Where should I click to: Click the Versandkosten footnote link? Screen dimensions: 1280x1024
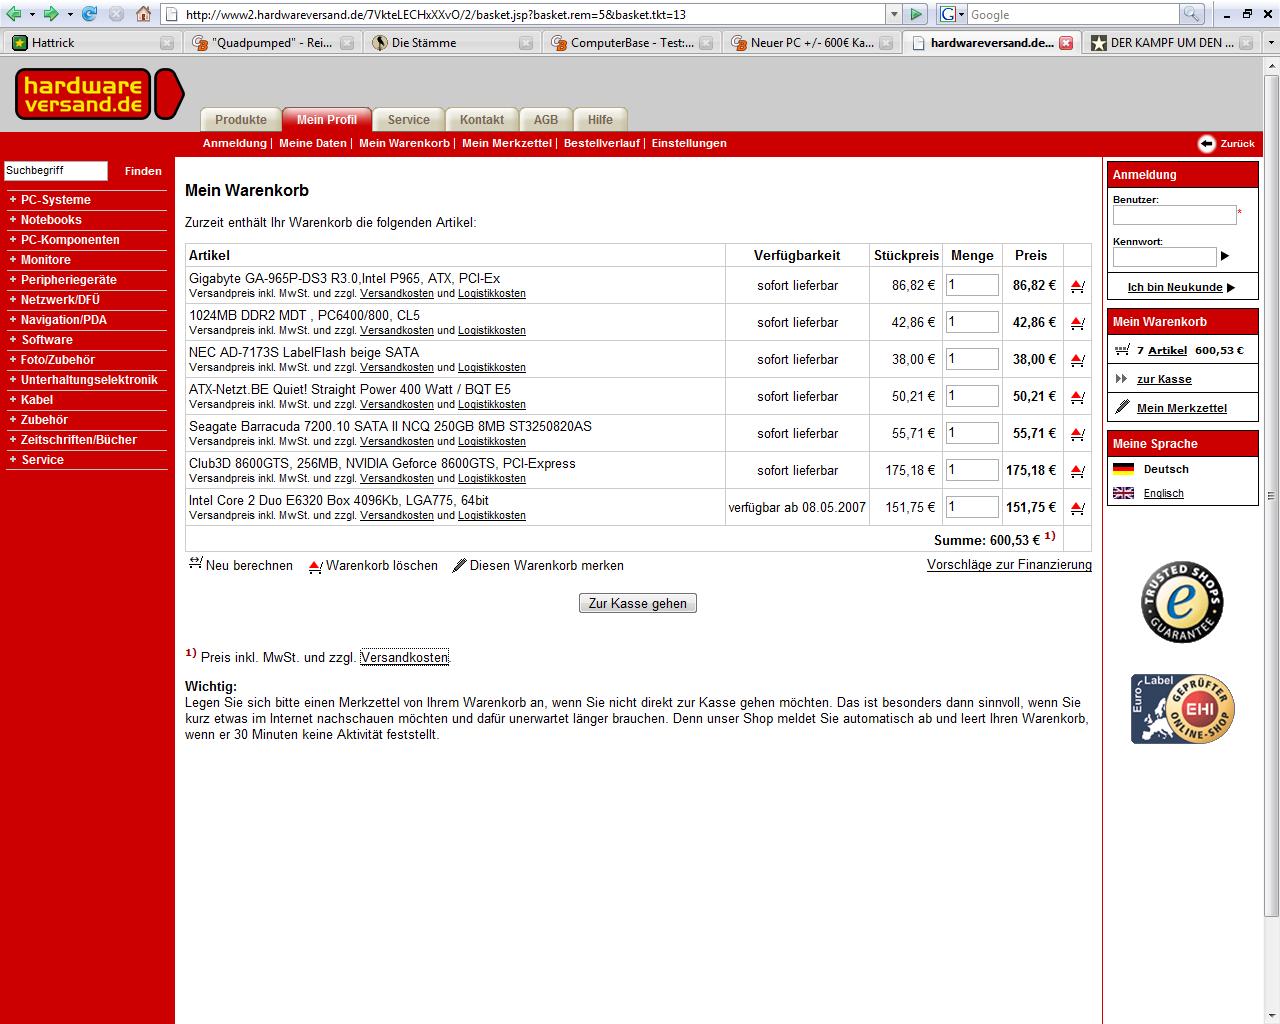click(x=405, y=657)
